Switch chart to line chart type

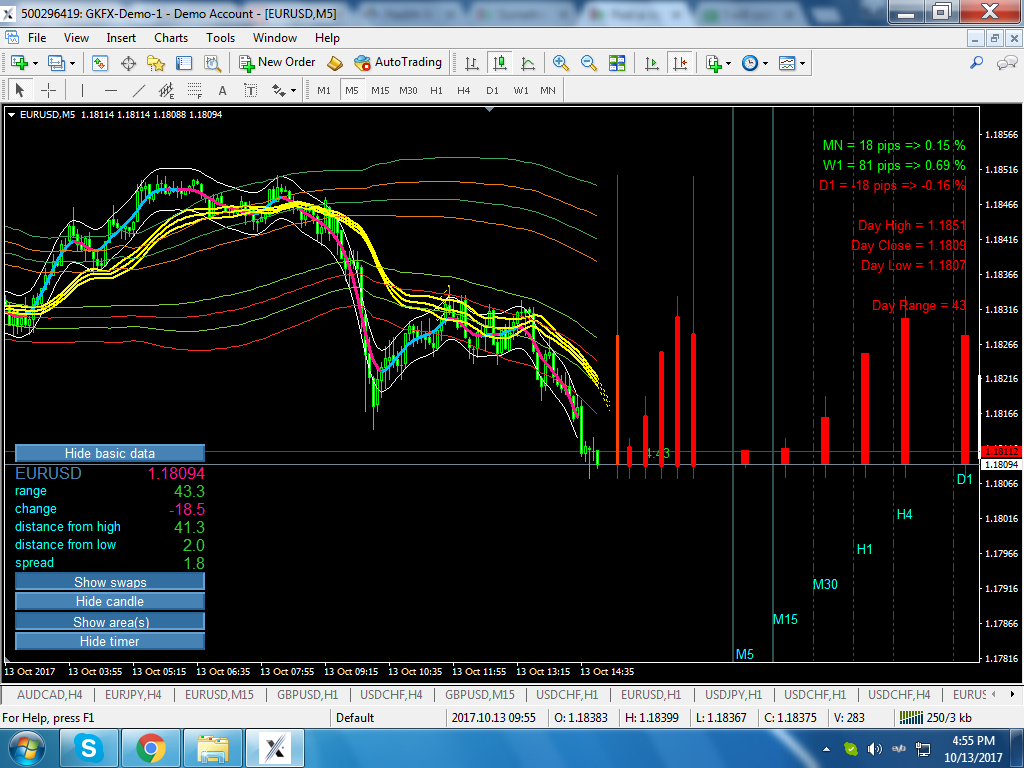click(528, 63)
